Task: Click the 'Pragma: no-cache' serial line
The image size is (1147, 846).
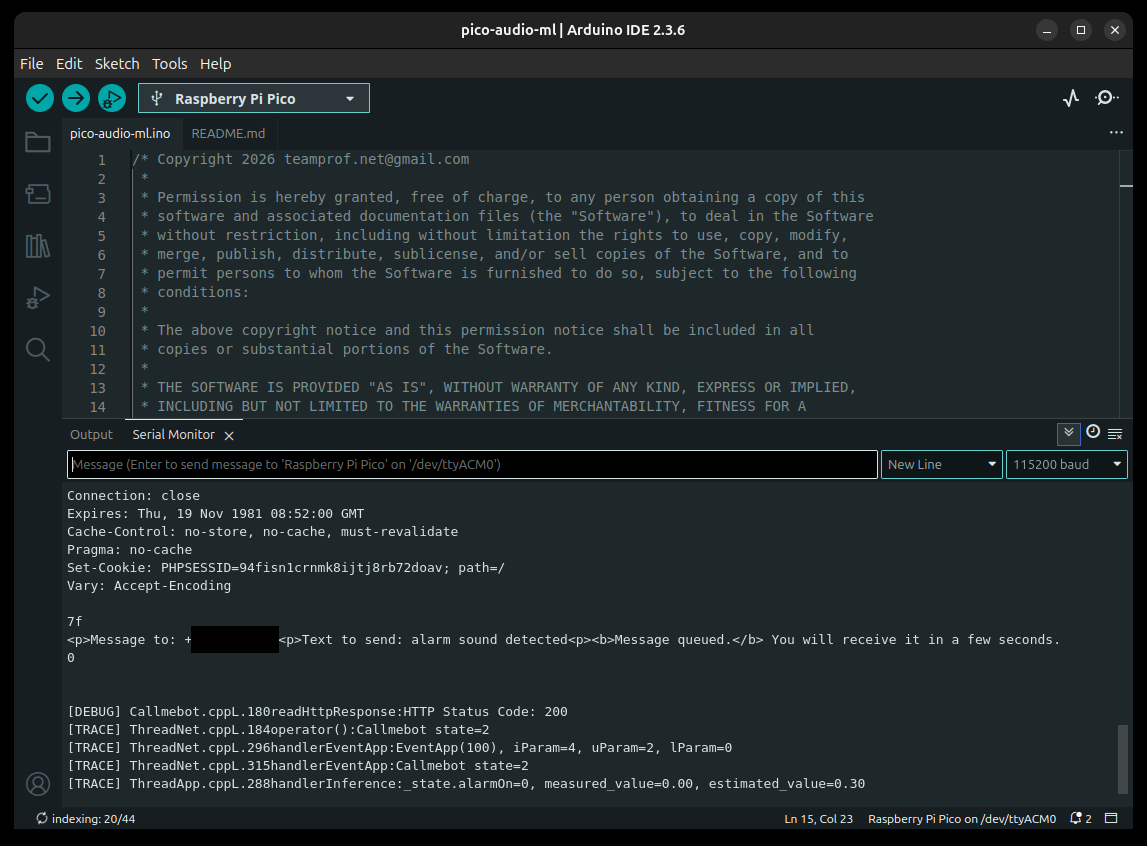Action: point(129,550)
